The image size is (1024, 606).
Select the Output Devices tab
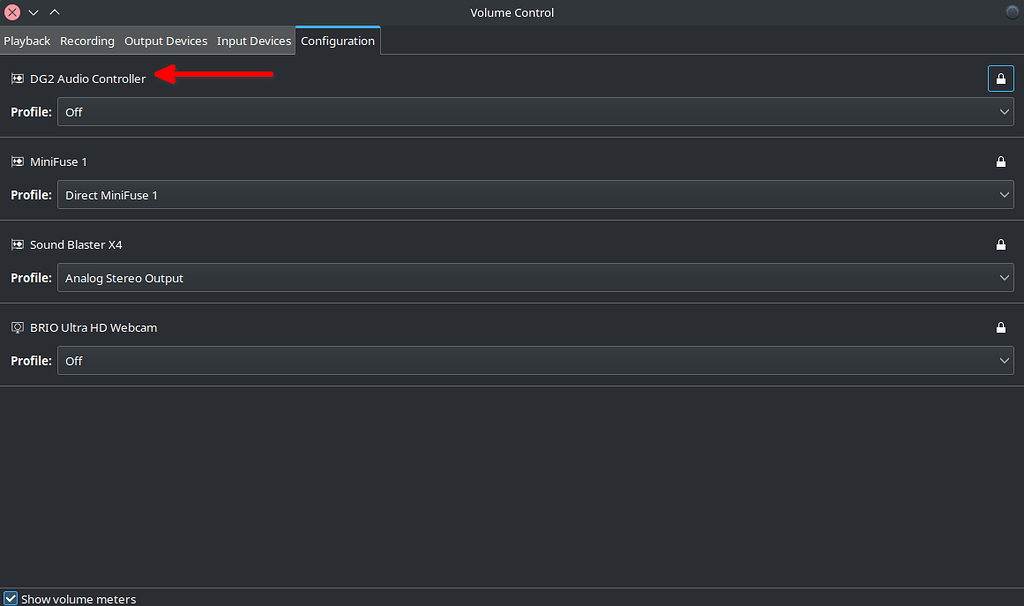pos(165,41)
